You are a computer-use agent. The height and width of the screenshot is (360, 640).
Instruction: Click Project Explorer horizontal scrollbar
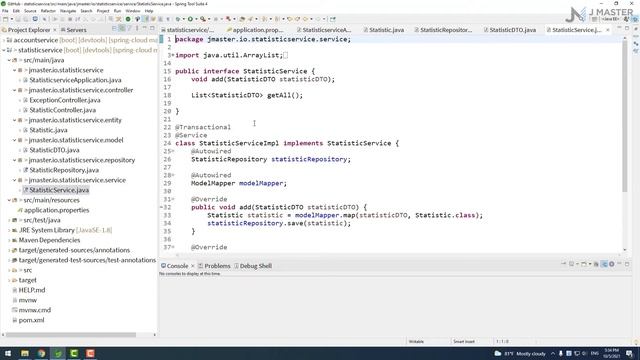point(71,335)
